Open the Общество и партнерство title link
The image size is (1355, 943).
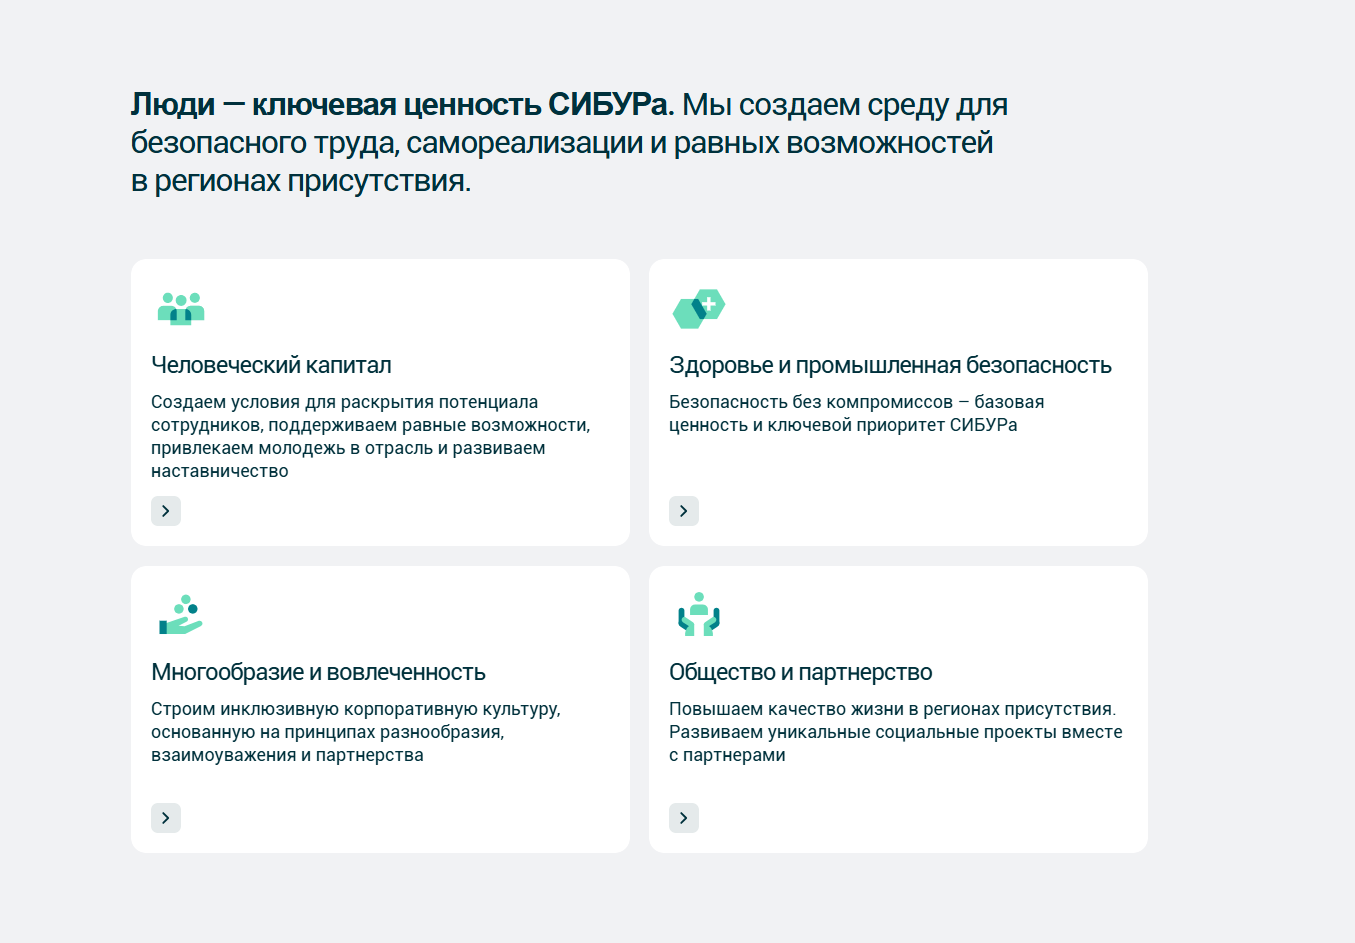(800, 672)
